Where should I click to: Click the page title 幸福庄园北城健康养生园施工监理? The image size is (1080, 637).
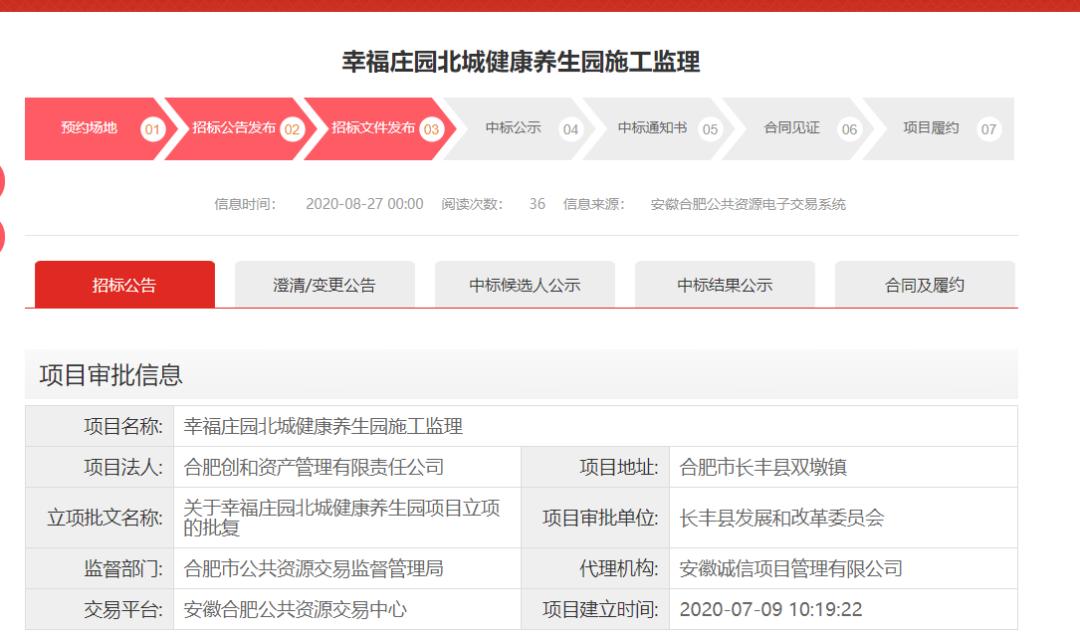coord(521,62)
